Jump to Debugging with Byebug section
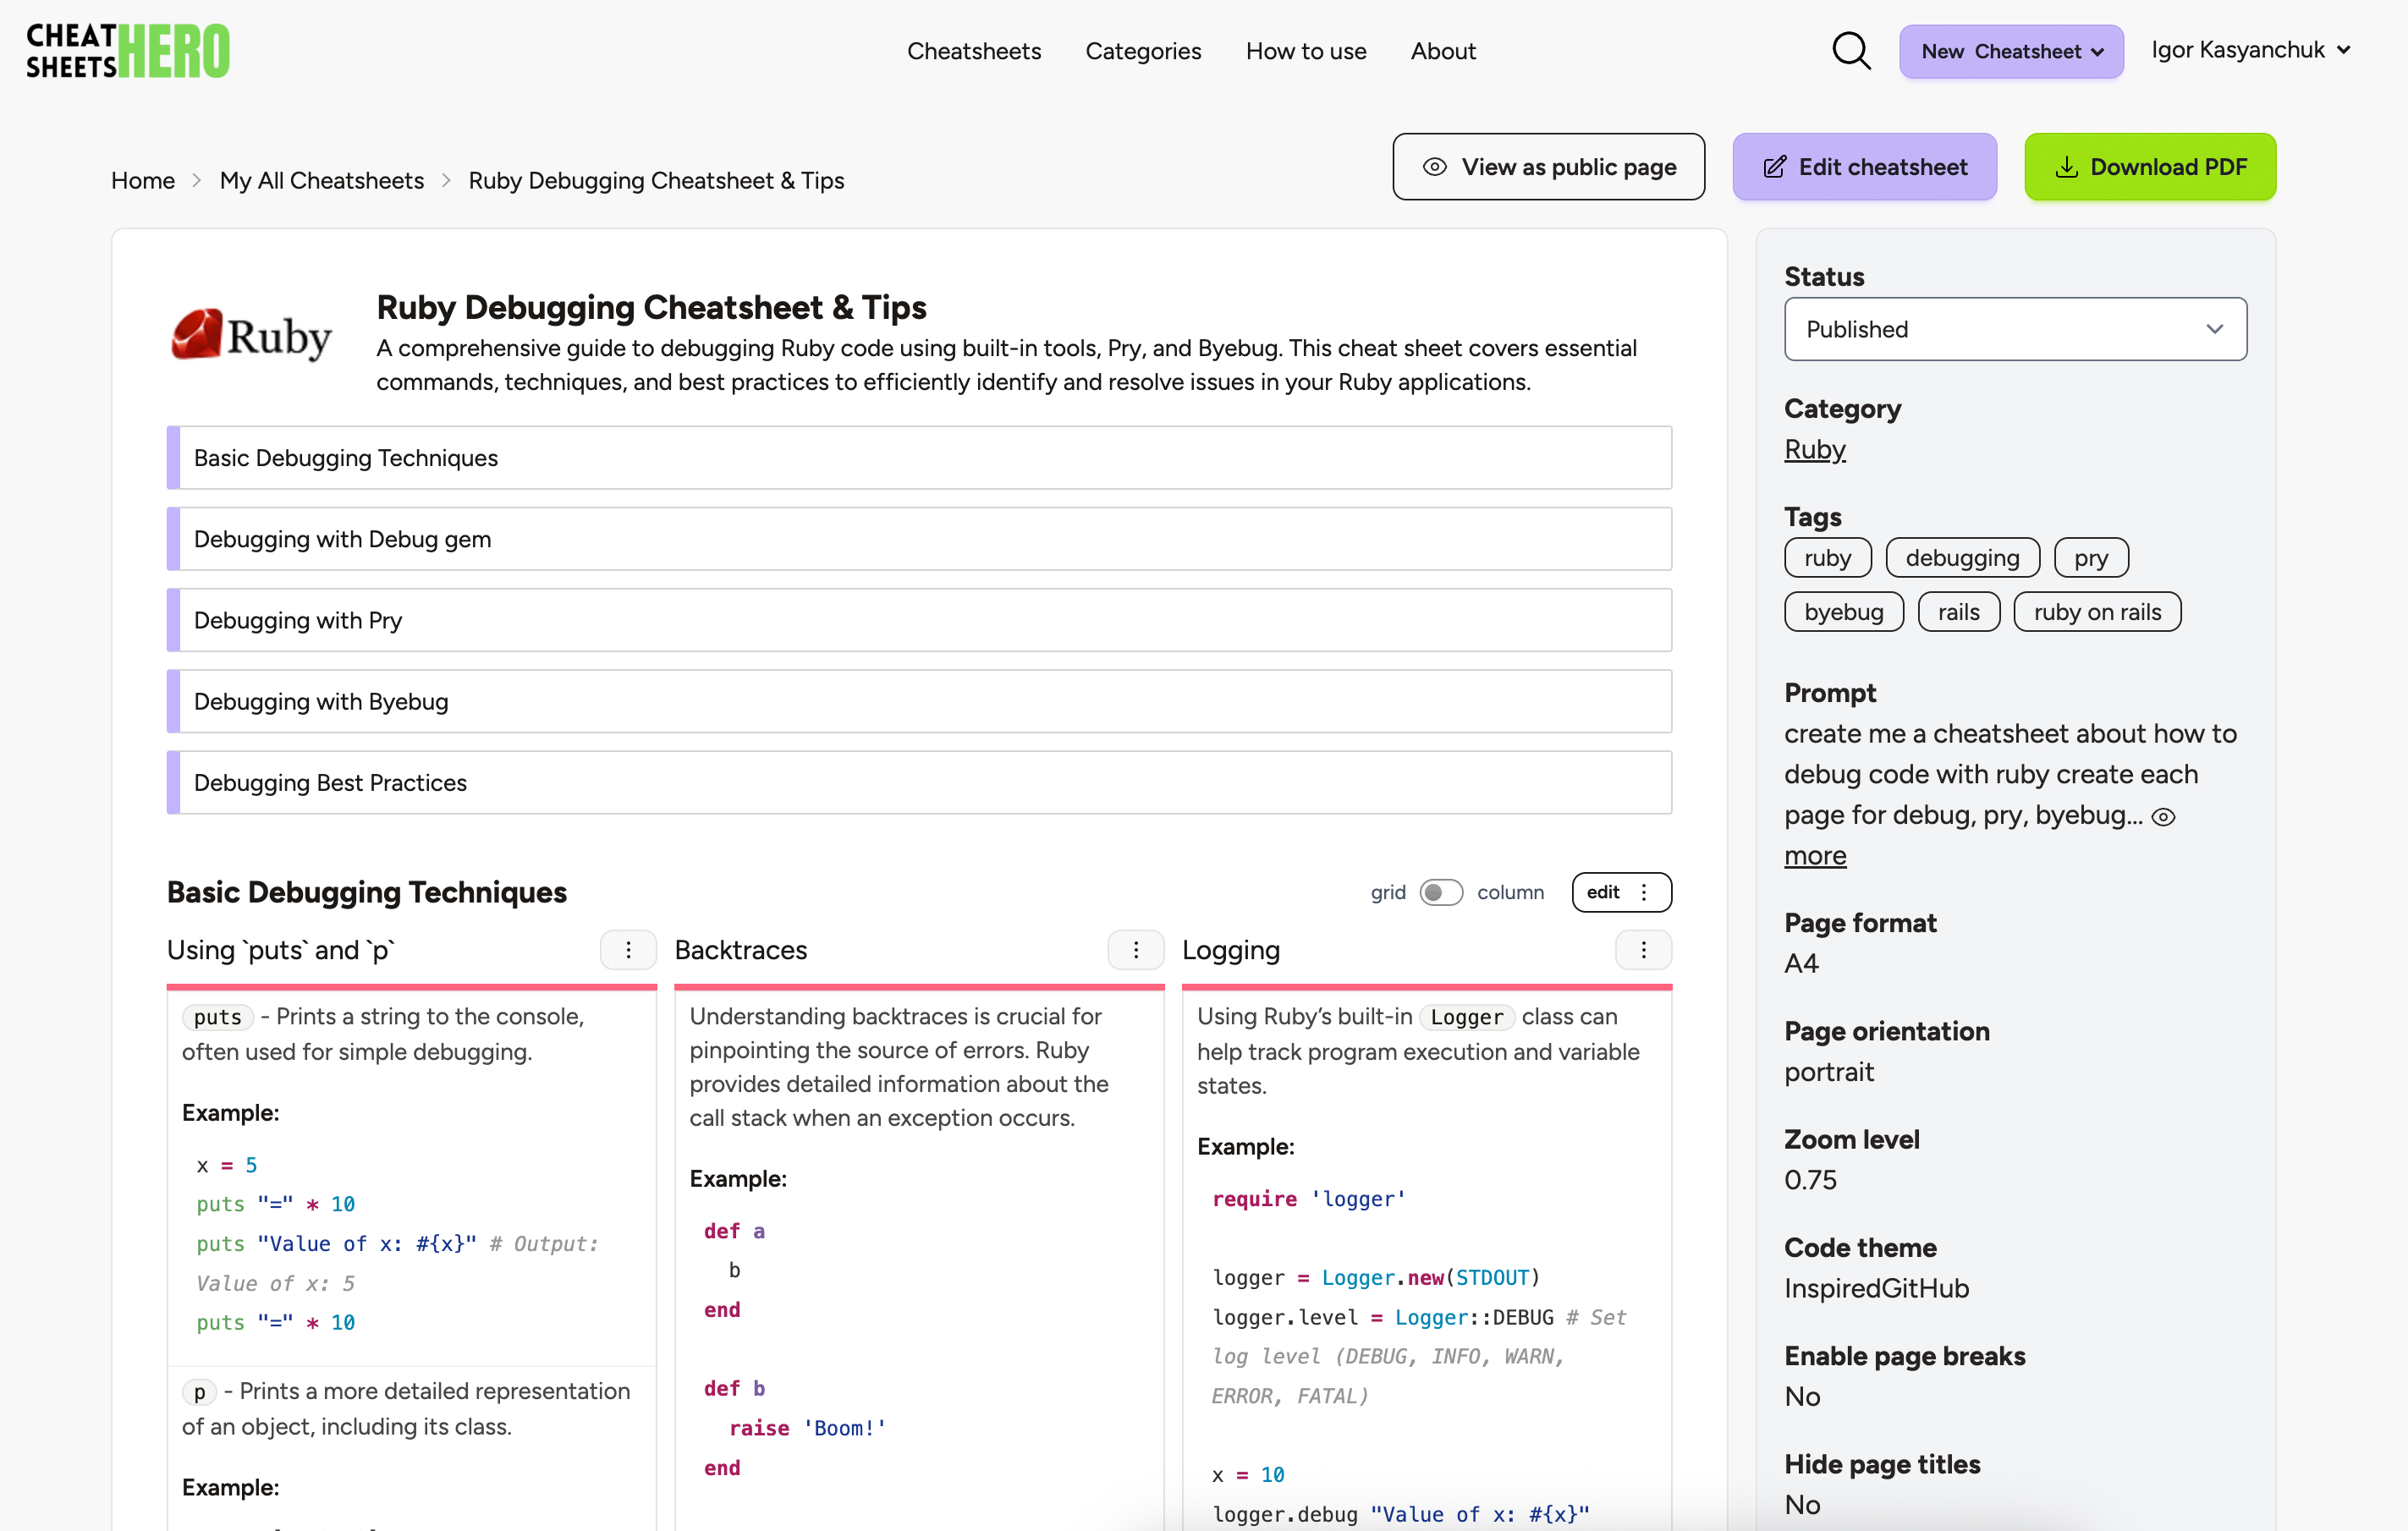This screenshot has height=1531, width=2408. [919, 701]
